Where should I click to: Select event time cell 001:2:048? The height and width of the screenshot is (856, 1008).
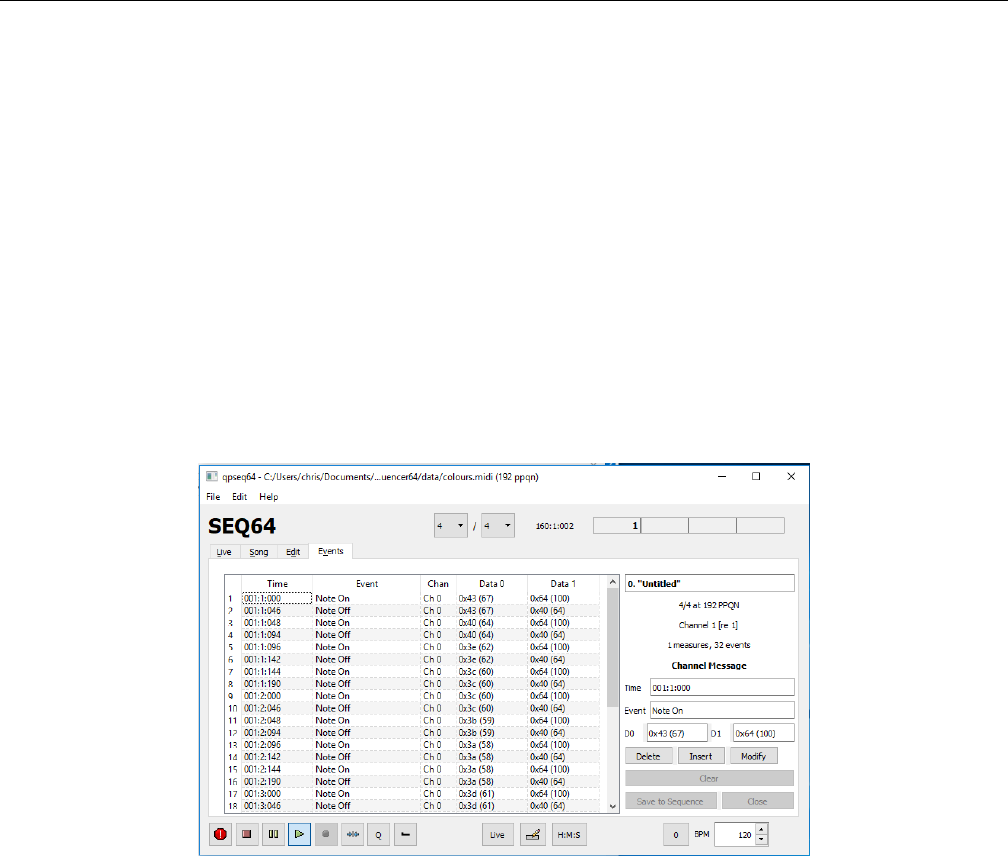click(x=277, y=720)
